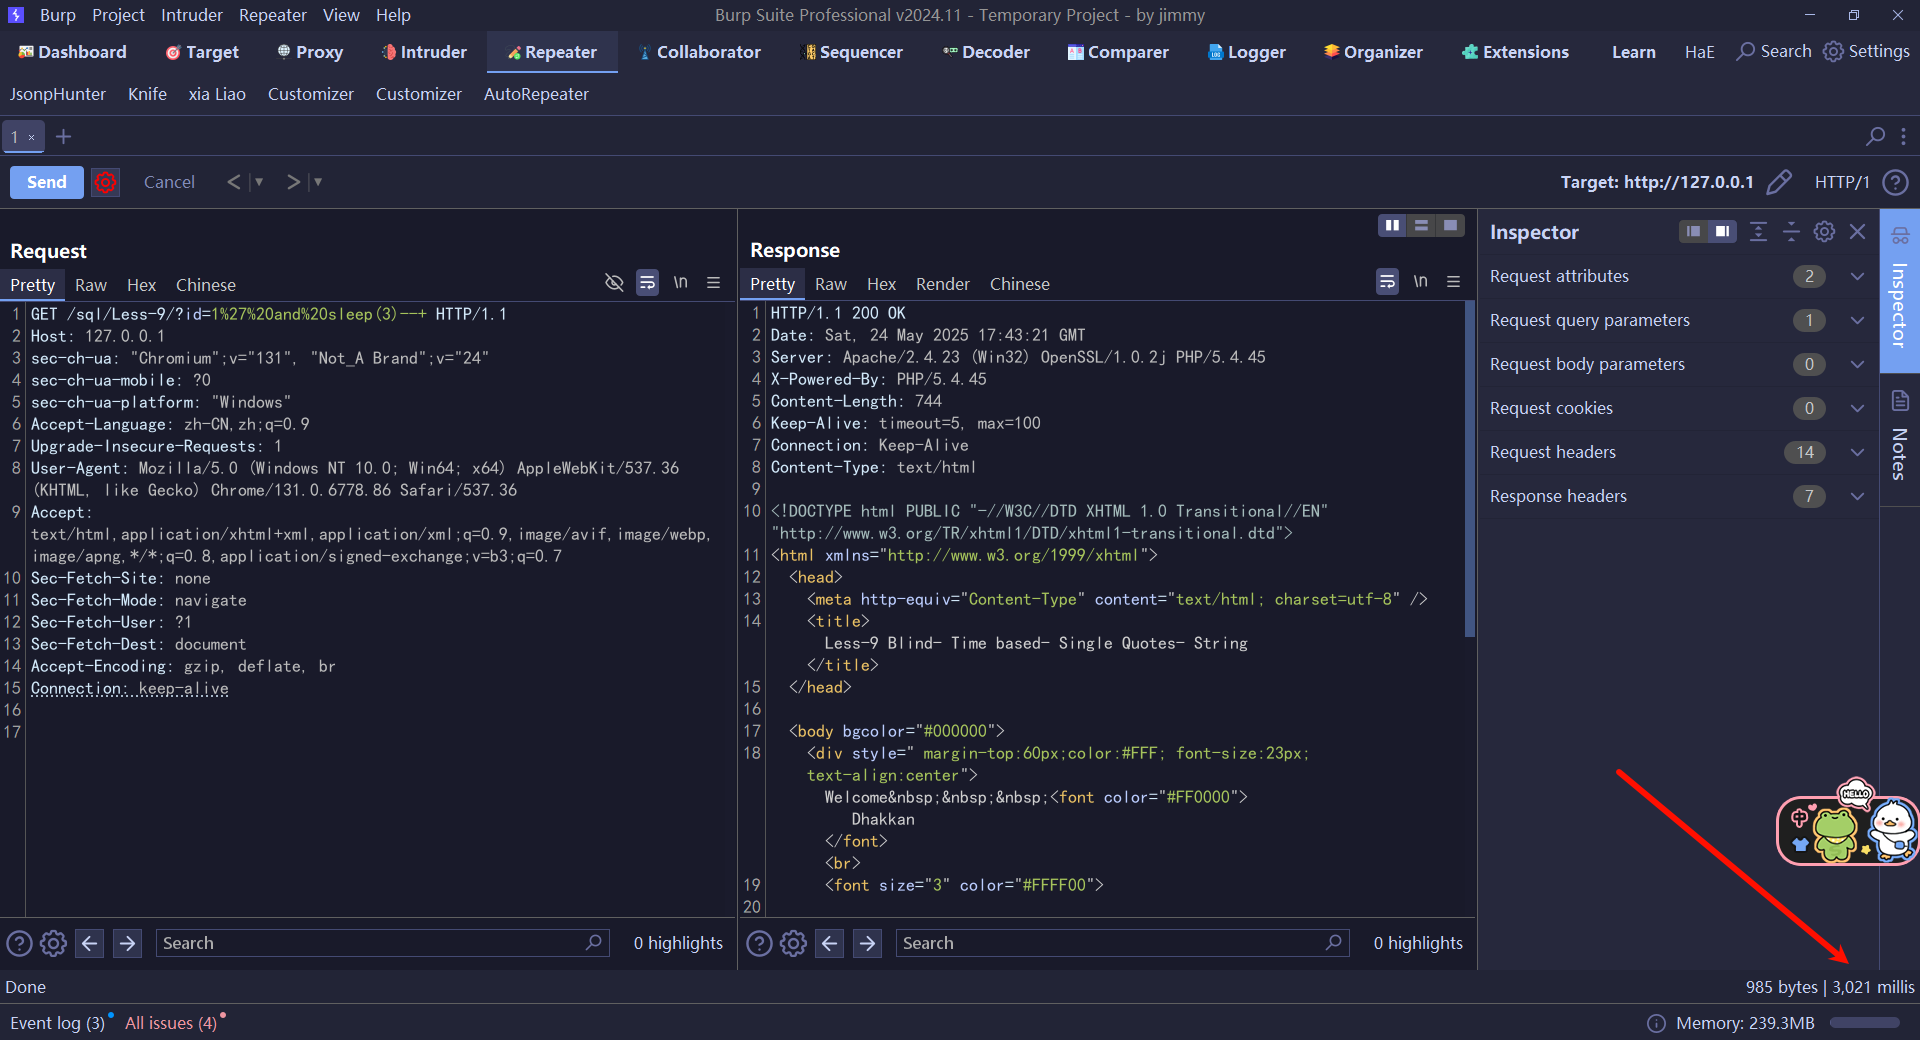Switch response view to Render

[x=942, y=284]
